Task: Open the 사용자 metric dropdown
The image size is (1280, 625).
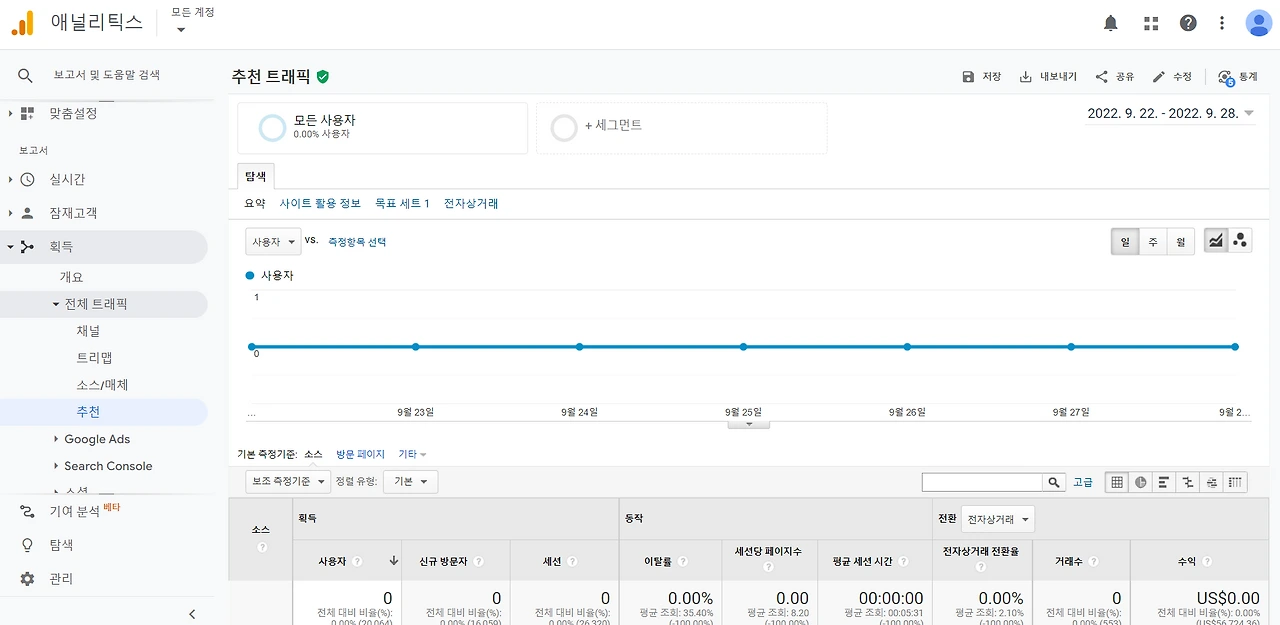Action: (273, 241)
